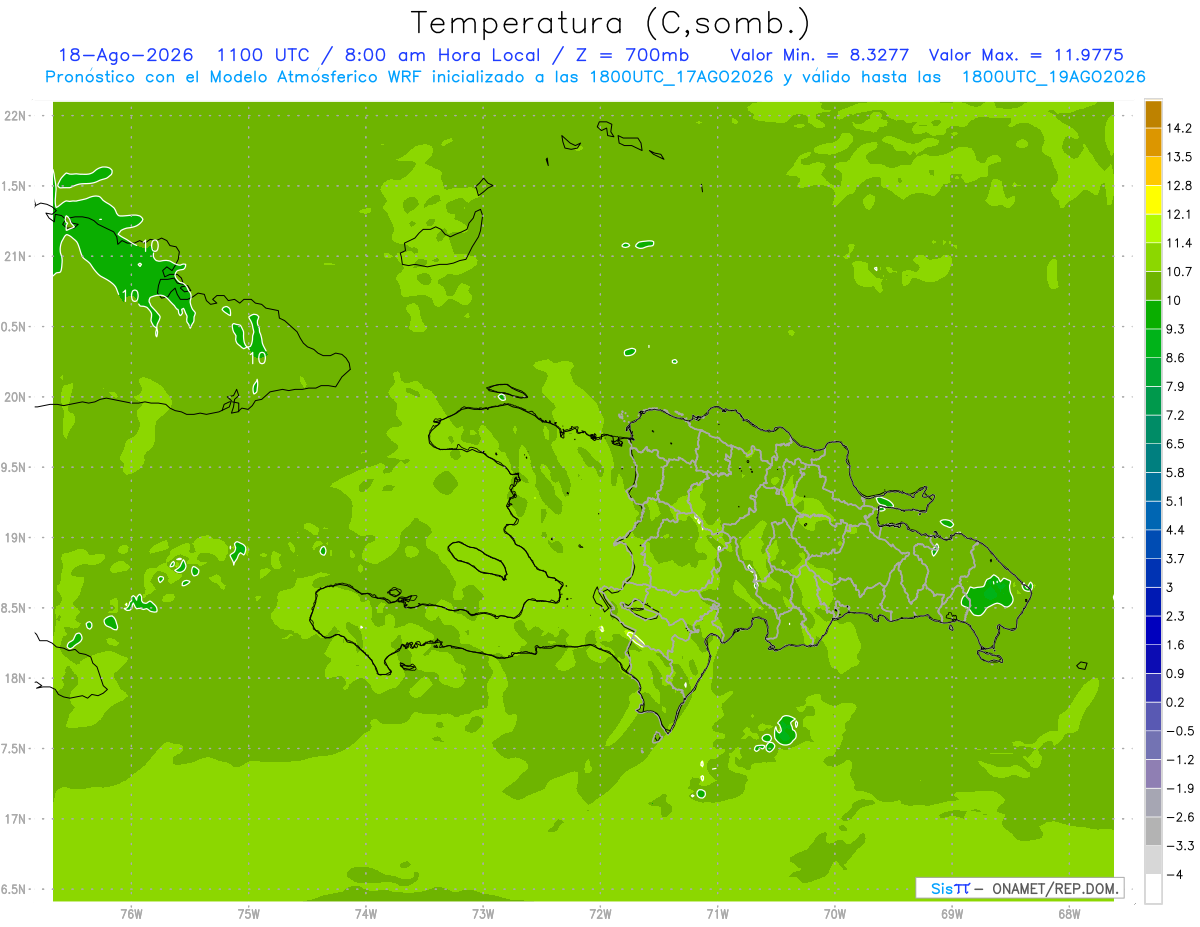Click the "0.2" legend value
This screenshot has height=927, width=1200.
click(1175, 702)
